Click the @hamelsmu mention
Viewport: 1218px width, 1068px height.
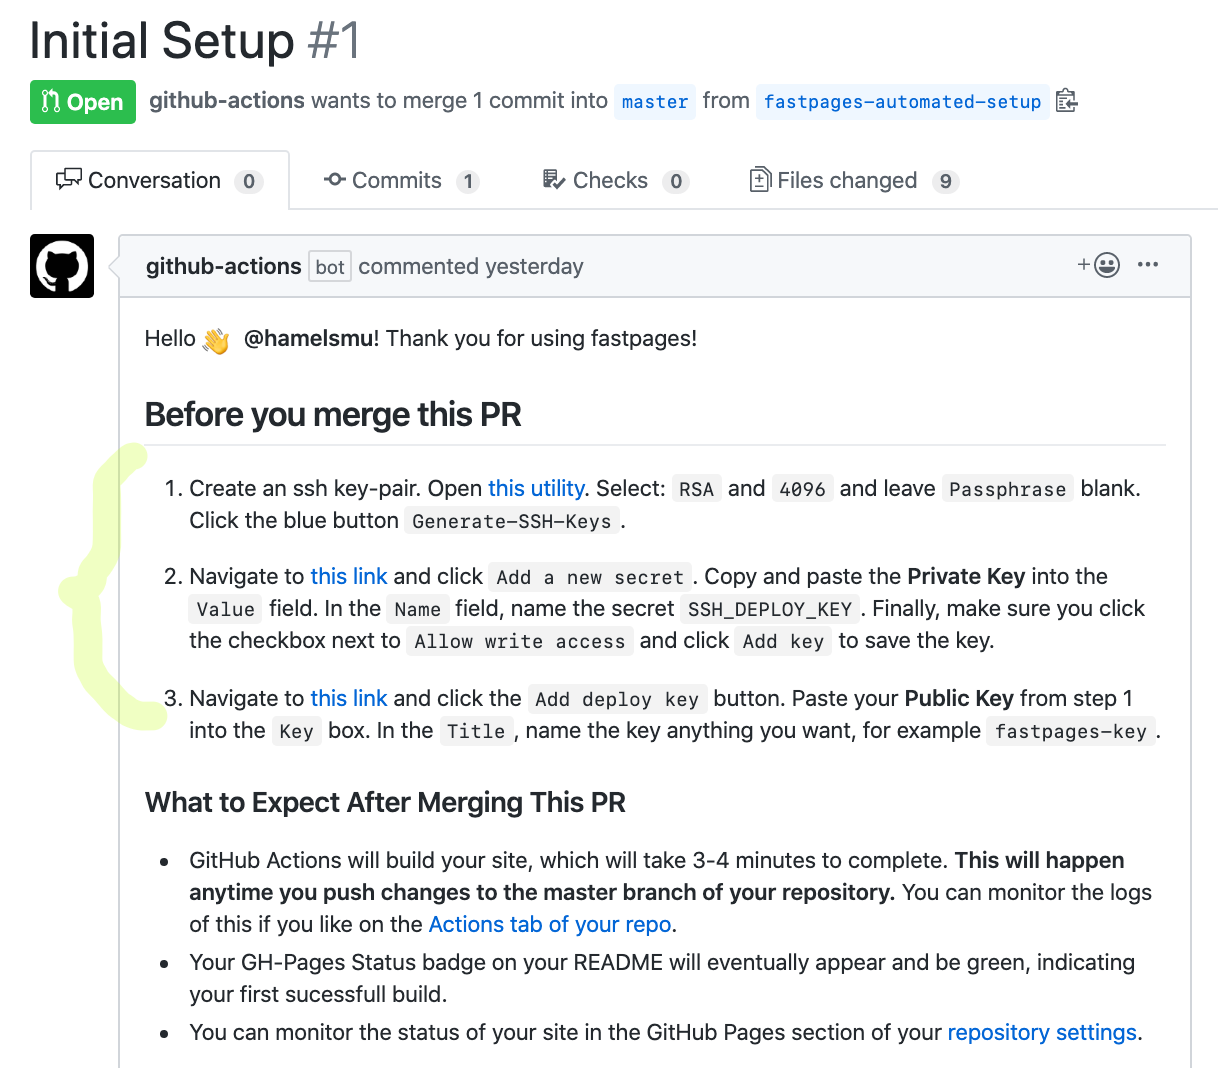point(309,339)
